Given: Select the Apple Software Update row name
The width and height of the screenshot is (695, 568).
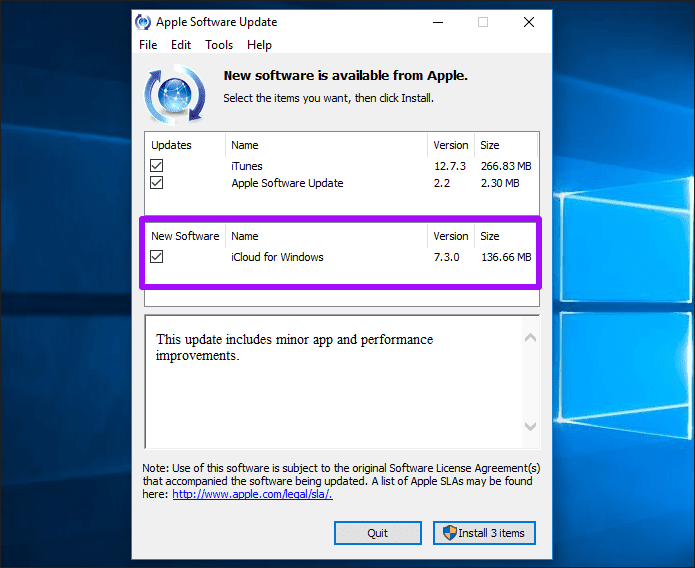Looking at the screenshot, I should [287, 183].
